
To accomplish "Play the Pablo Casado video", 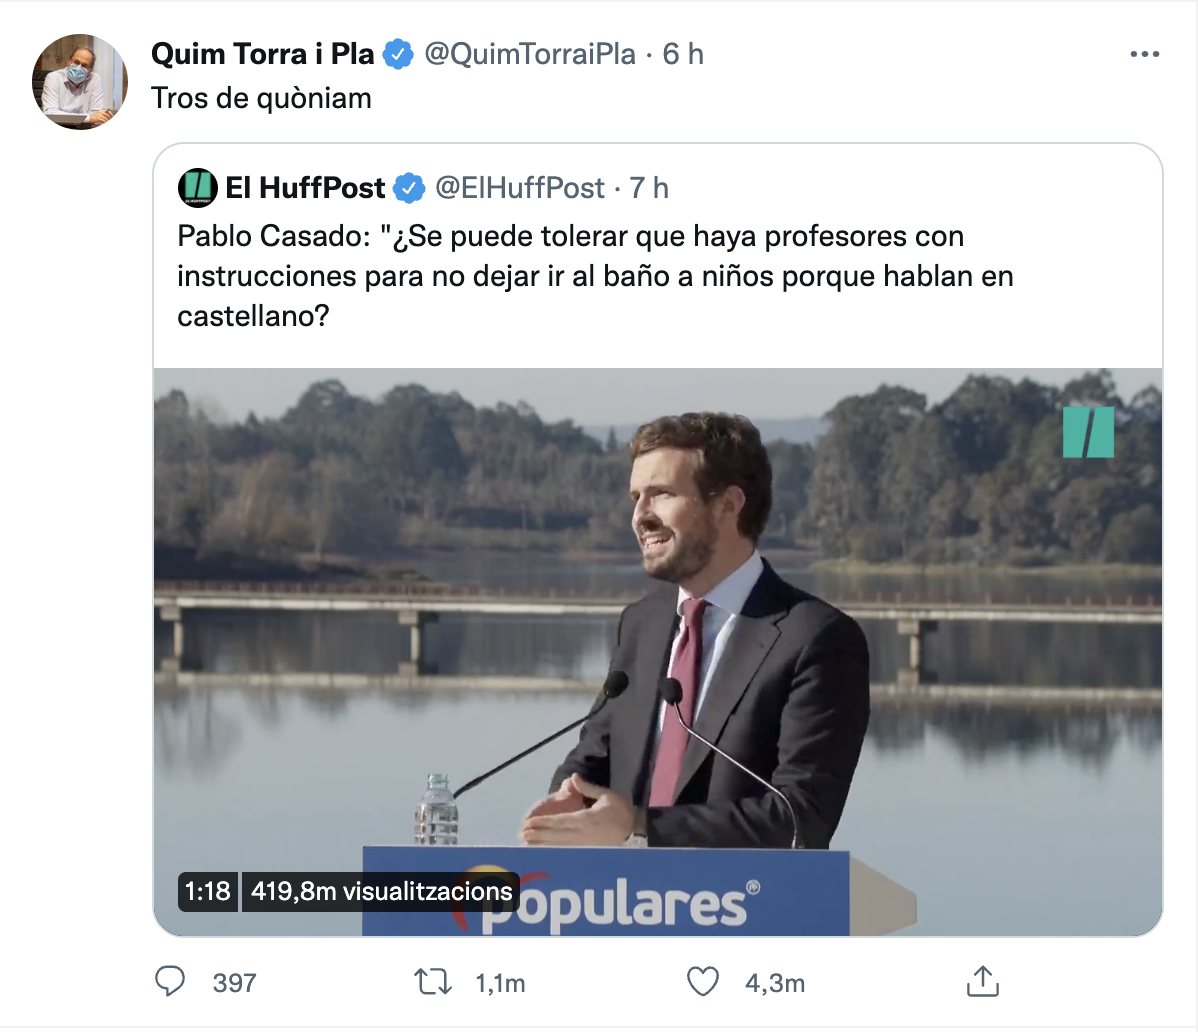I will pos(657,650).
